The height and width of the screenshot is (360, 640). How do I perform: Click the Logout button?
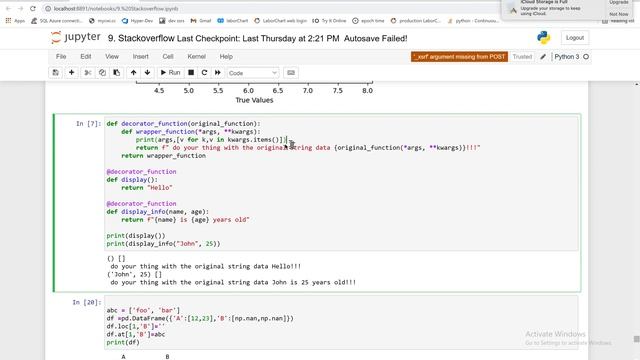click(575, 38)
